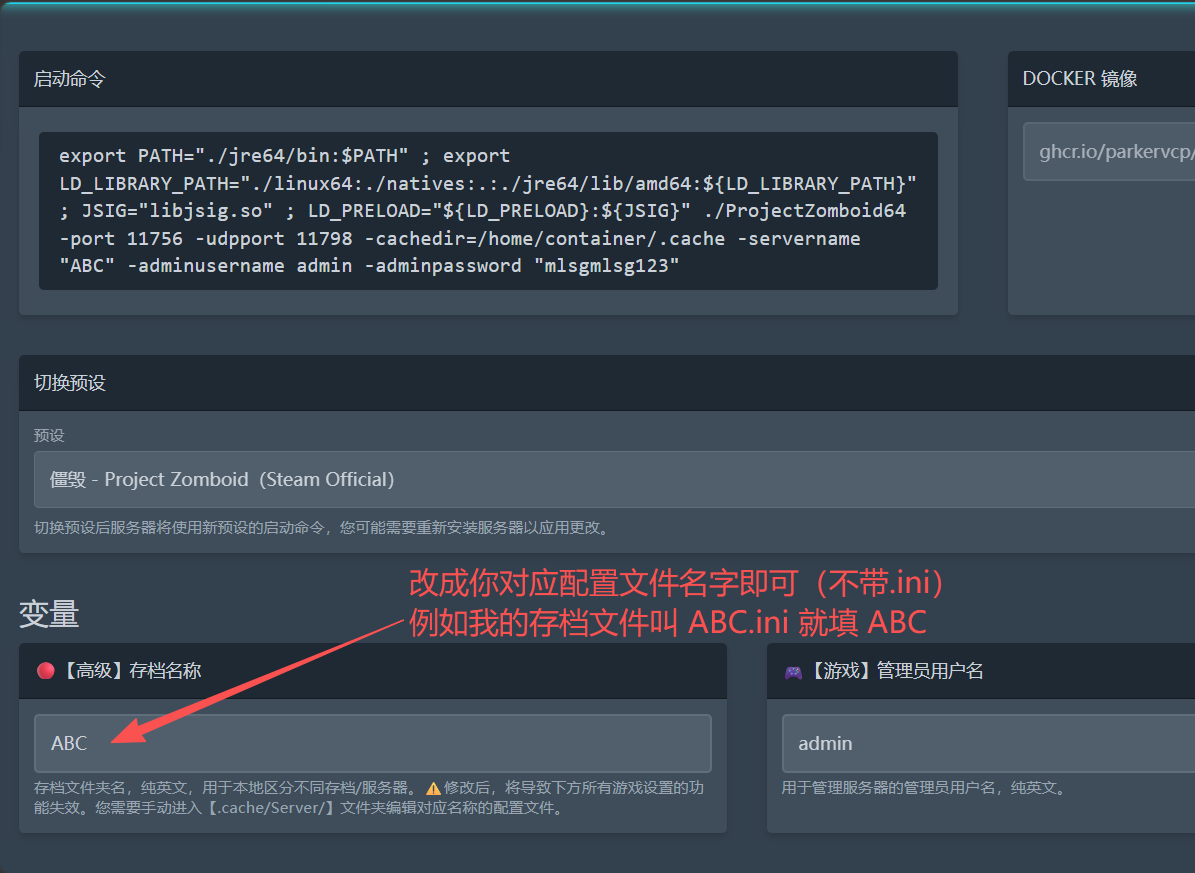Focus the 管理员用户名 field containing admin
The height and width of the screenshot is (873, 1195).
pyautogui.click(x=988, y=743)
